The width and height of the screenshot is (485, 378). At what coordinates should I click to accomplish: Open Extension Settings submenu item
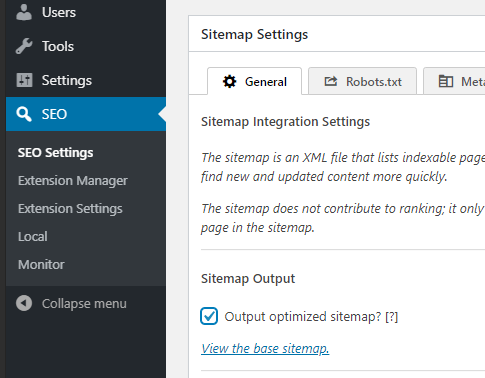[x=70, y=209]
